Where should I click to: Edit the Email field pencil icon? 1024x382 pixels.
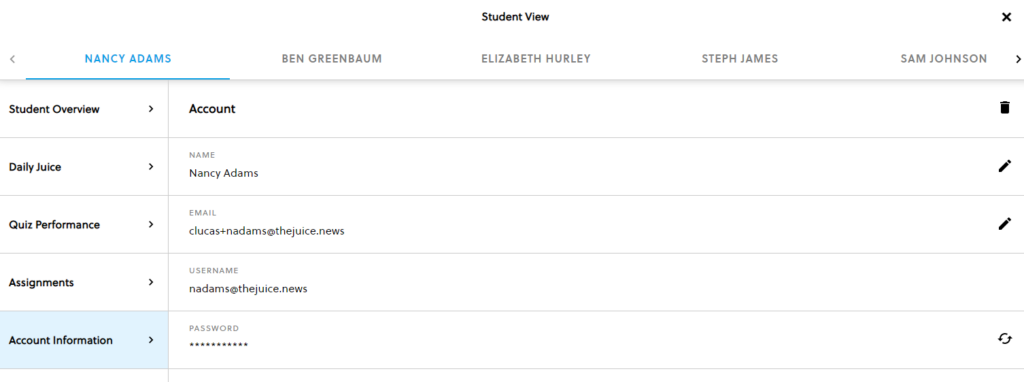click(x=1004, y=224)
